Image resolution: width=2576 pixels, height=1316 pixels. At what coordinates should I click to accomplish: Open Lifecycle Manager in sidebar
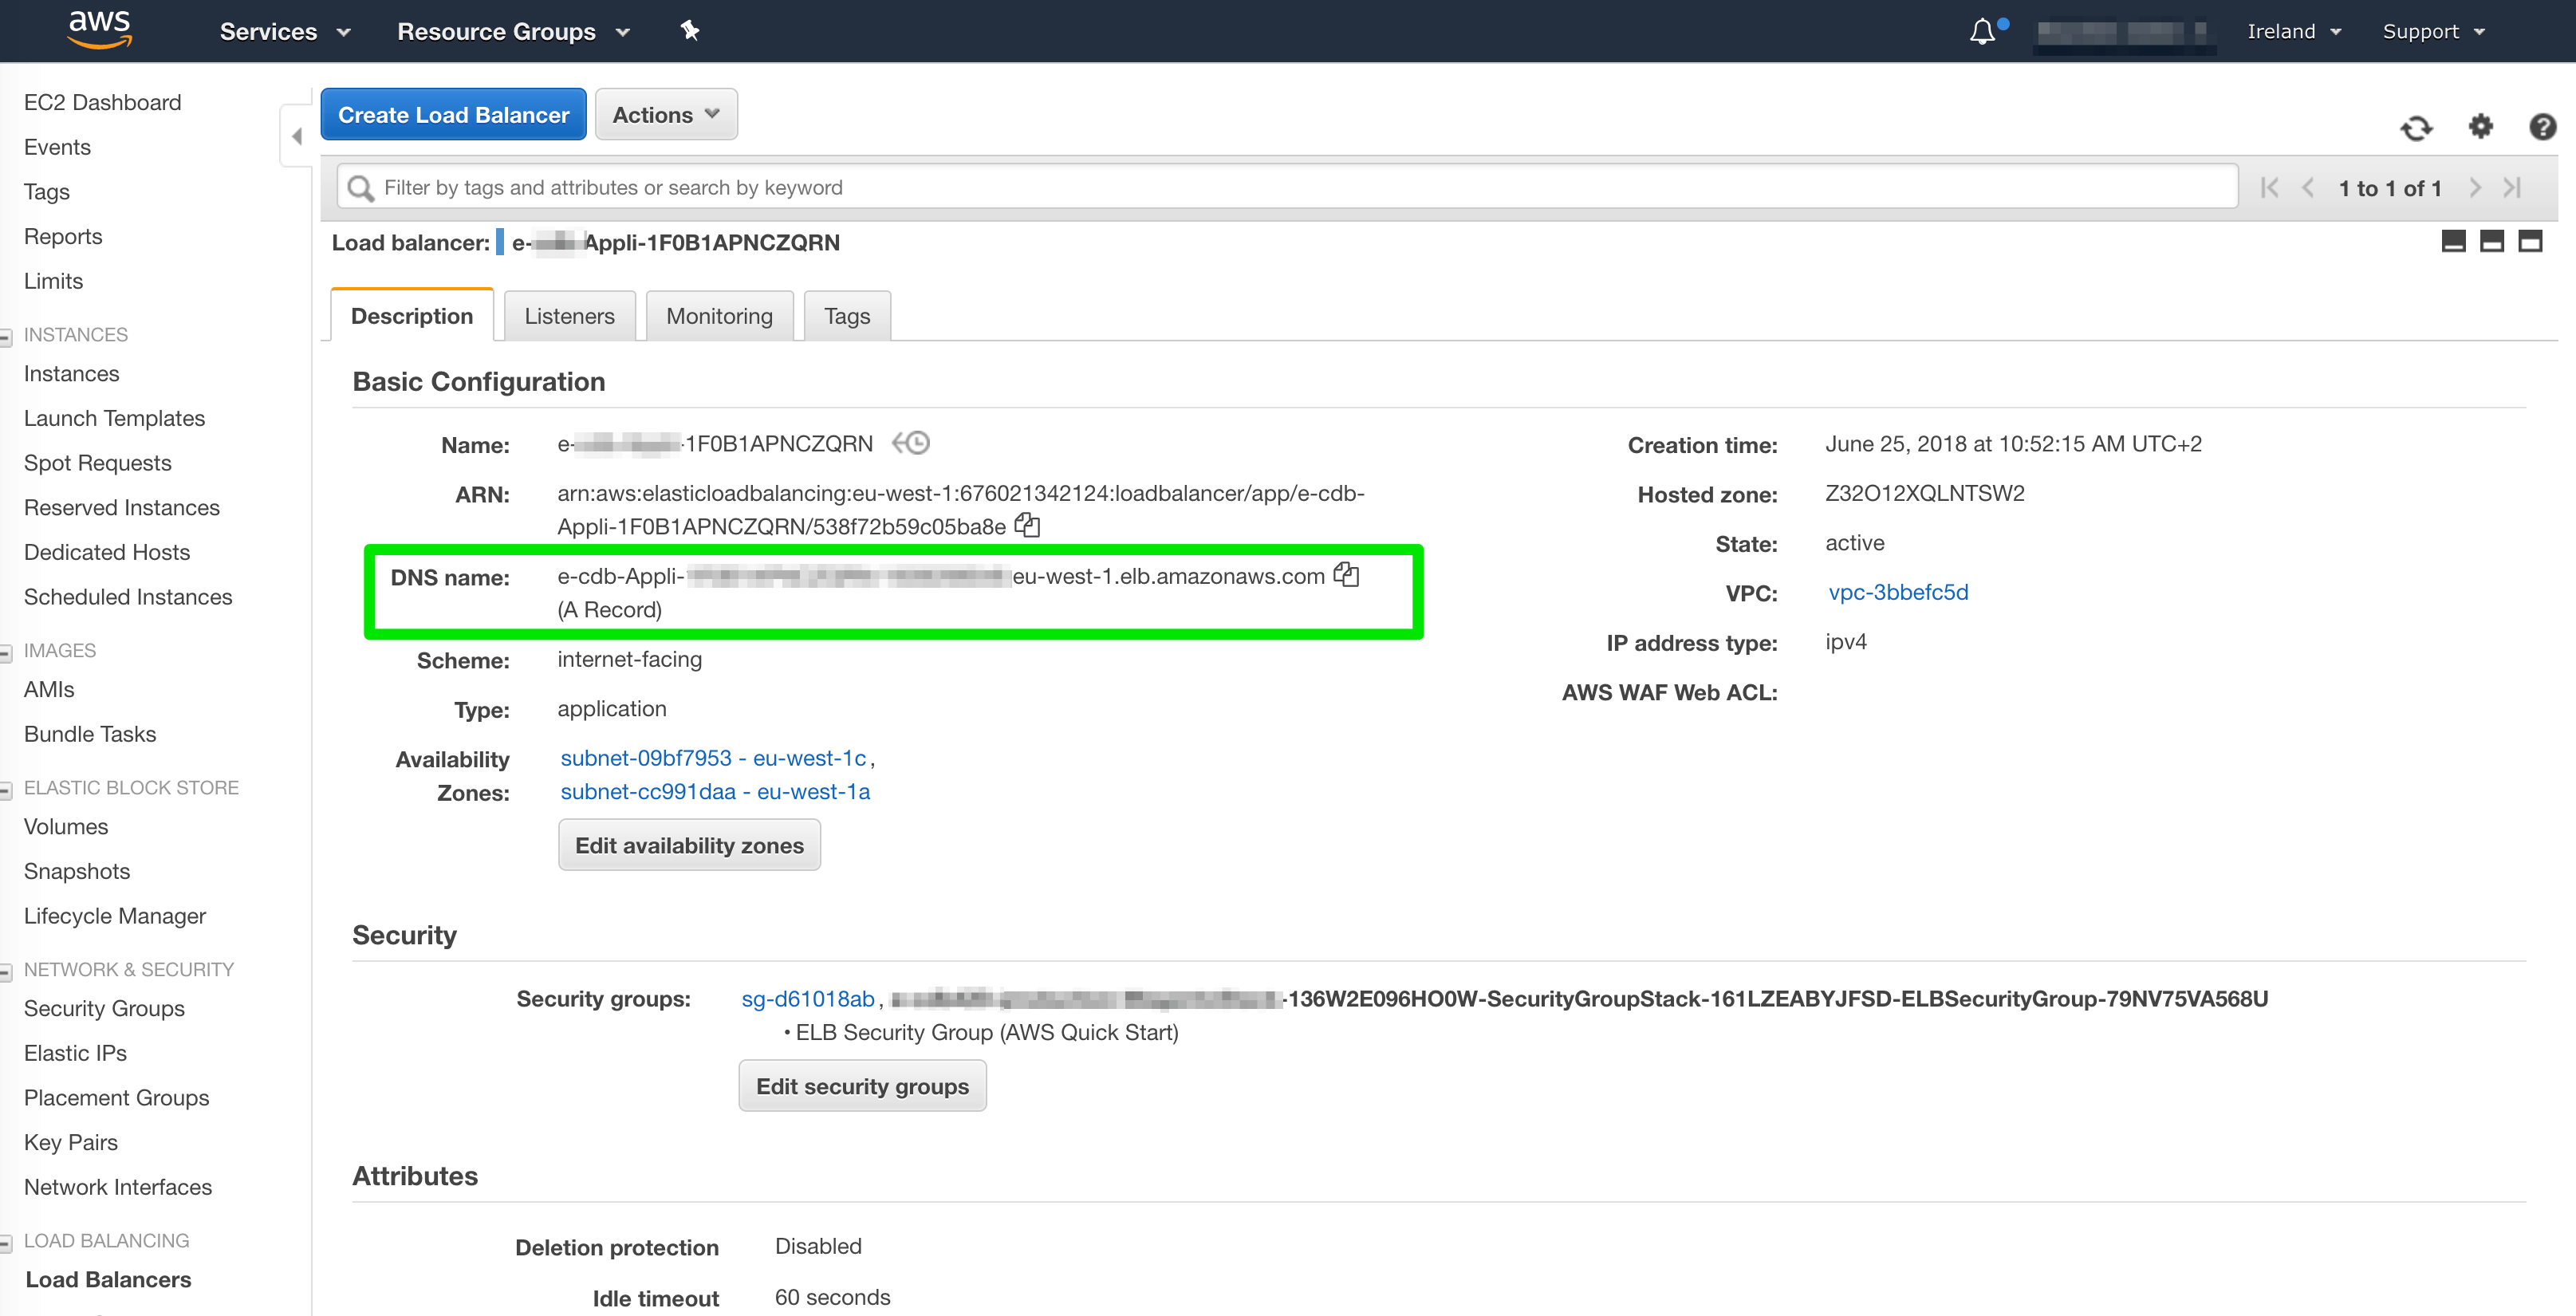tap(114, 916)
